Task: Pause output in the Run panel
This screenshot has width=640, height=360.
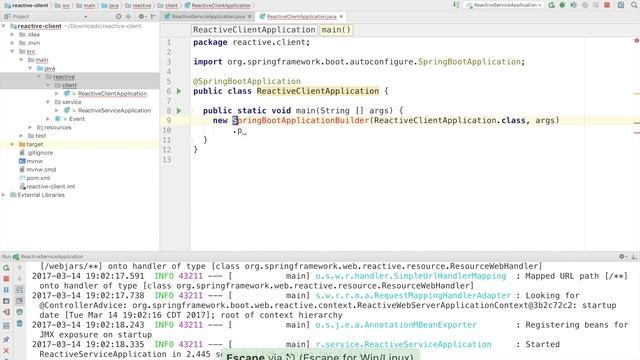Action: pos(6,290)
